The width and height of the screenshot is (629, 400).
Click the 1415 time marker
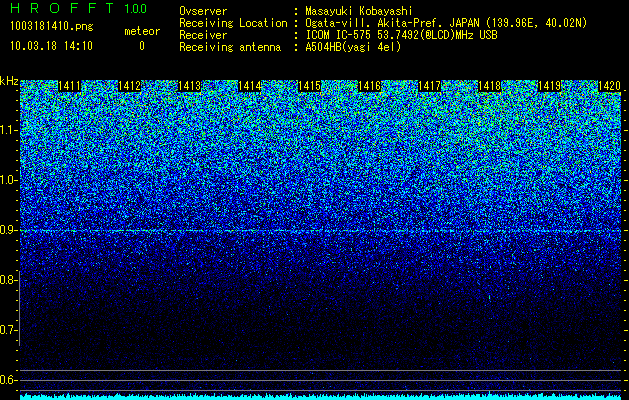[310, 86]
